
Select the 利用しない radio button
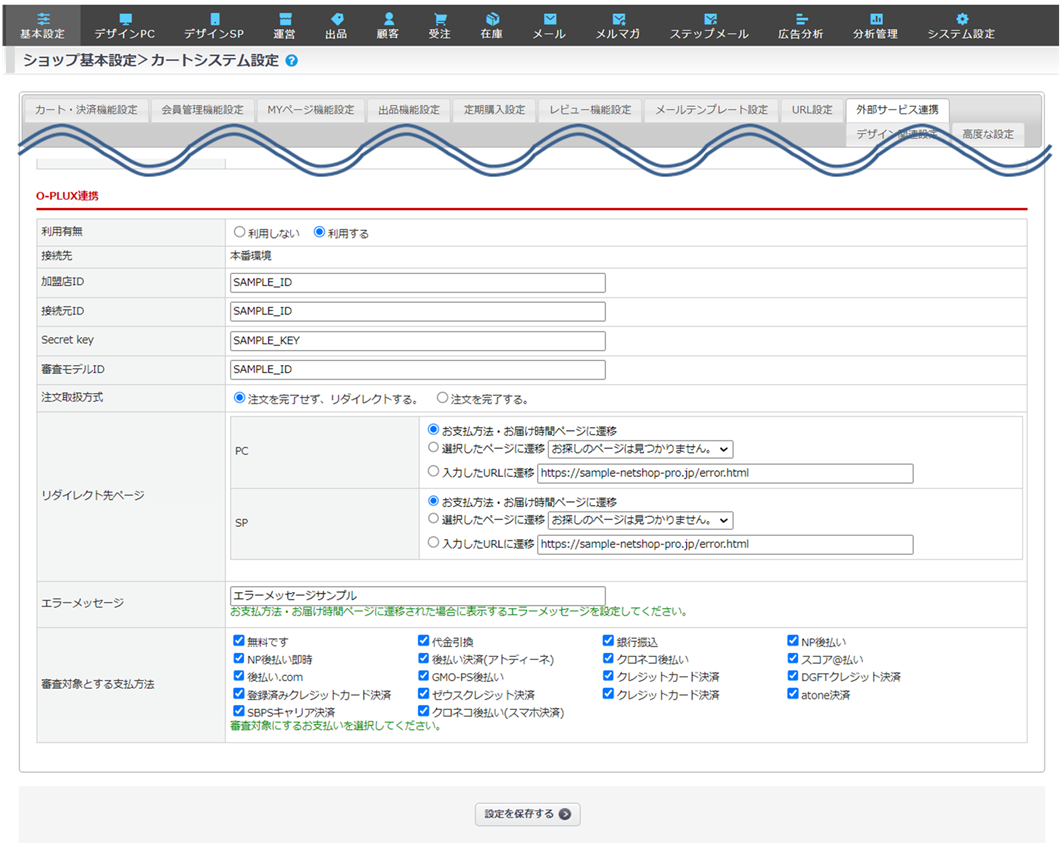pos(239,232)
